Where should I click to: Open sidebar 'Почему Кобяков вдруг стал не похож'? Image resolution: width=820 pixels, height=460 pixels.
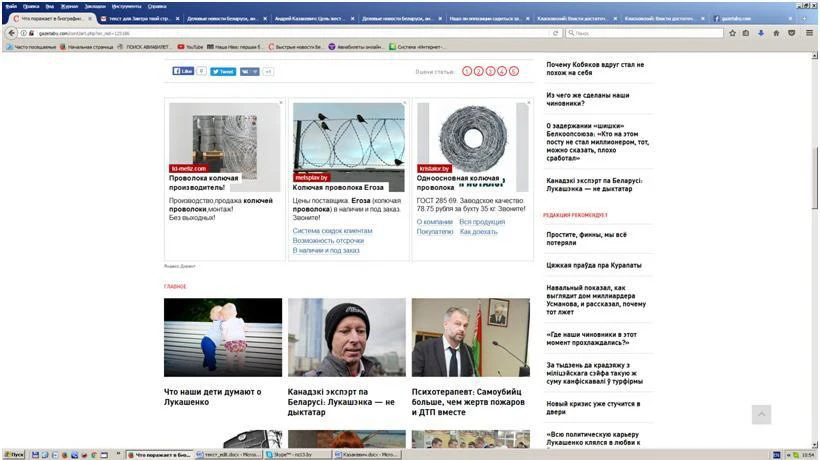click(x=595, y=68)
